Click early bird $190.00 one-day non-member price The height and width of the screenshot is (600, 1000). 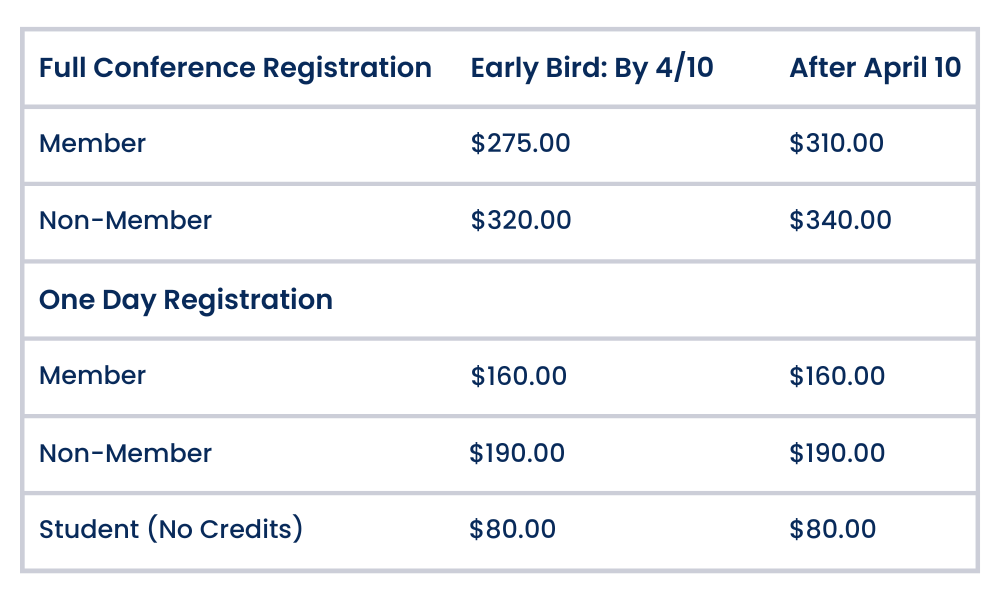click(x=517, y=454)
